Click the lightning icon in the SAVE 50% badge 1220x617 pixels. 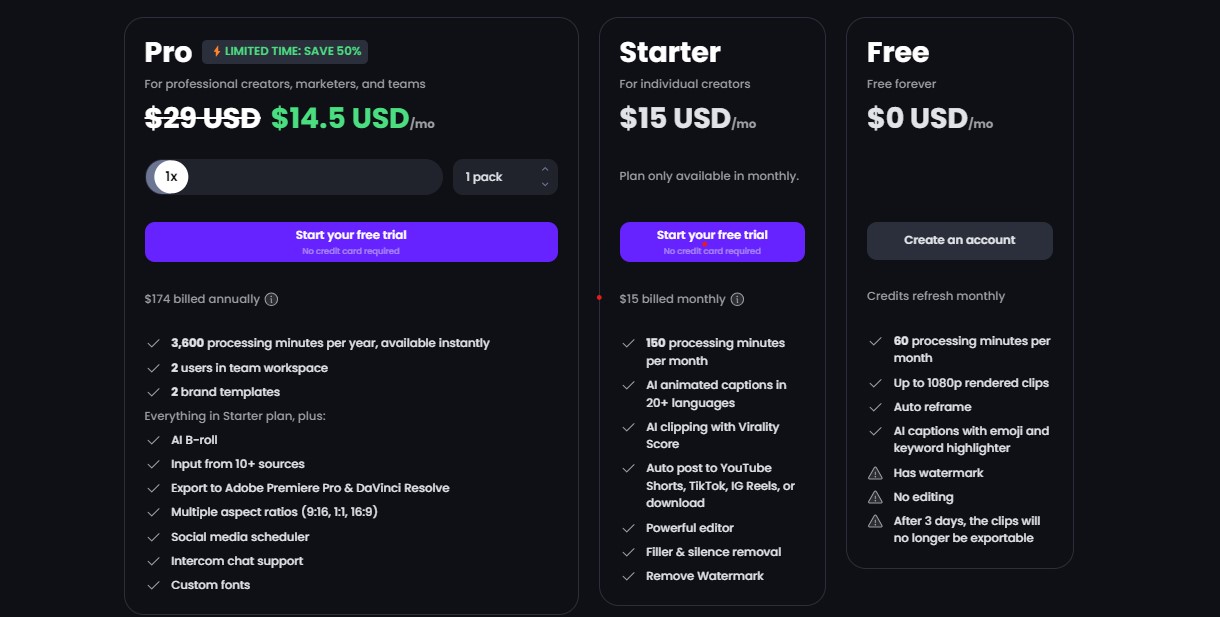pos(216,51)
